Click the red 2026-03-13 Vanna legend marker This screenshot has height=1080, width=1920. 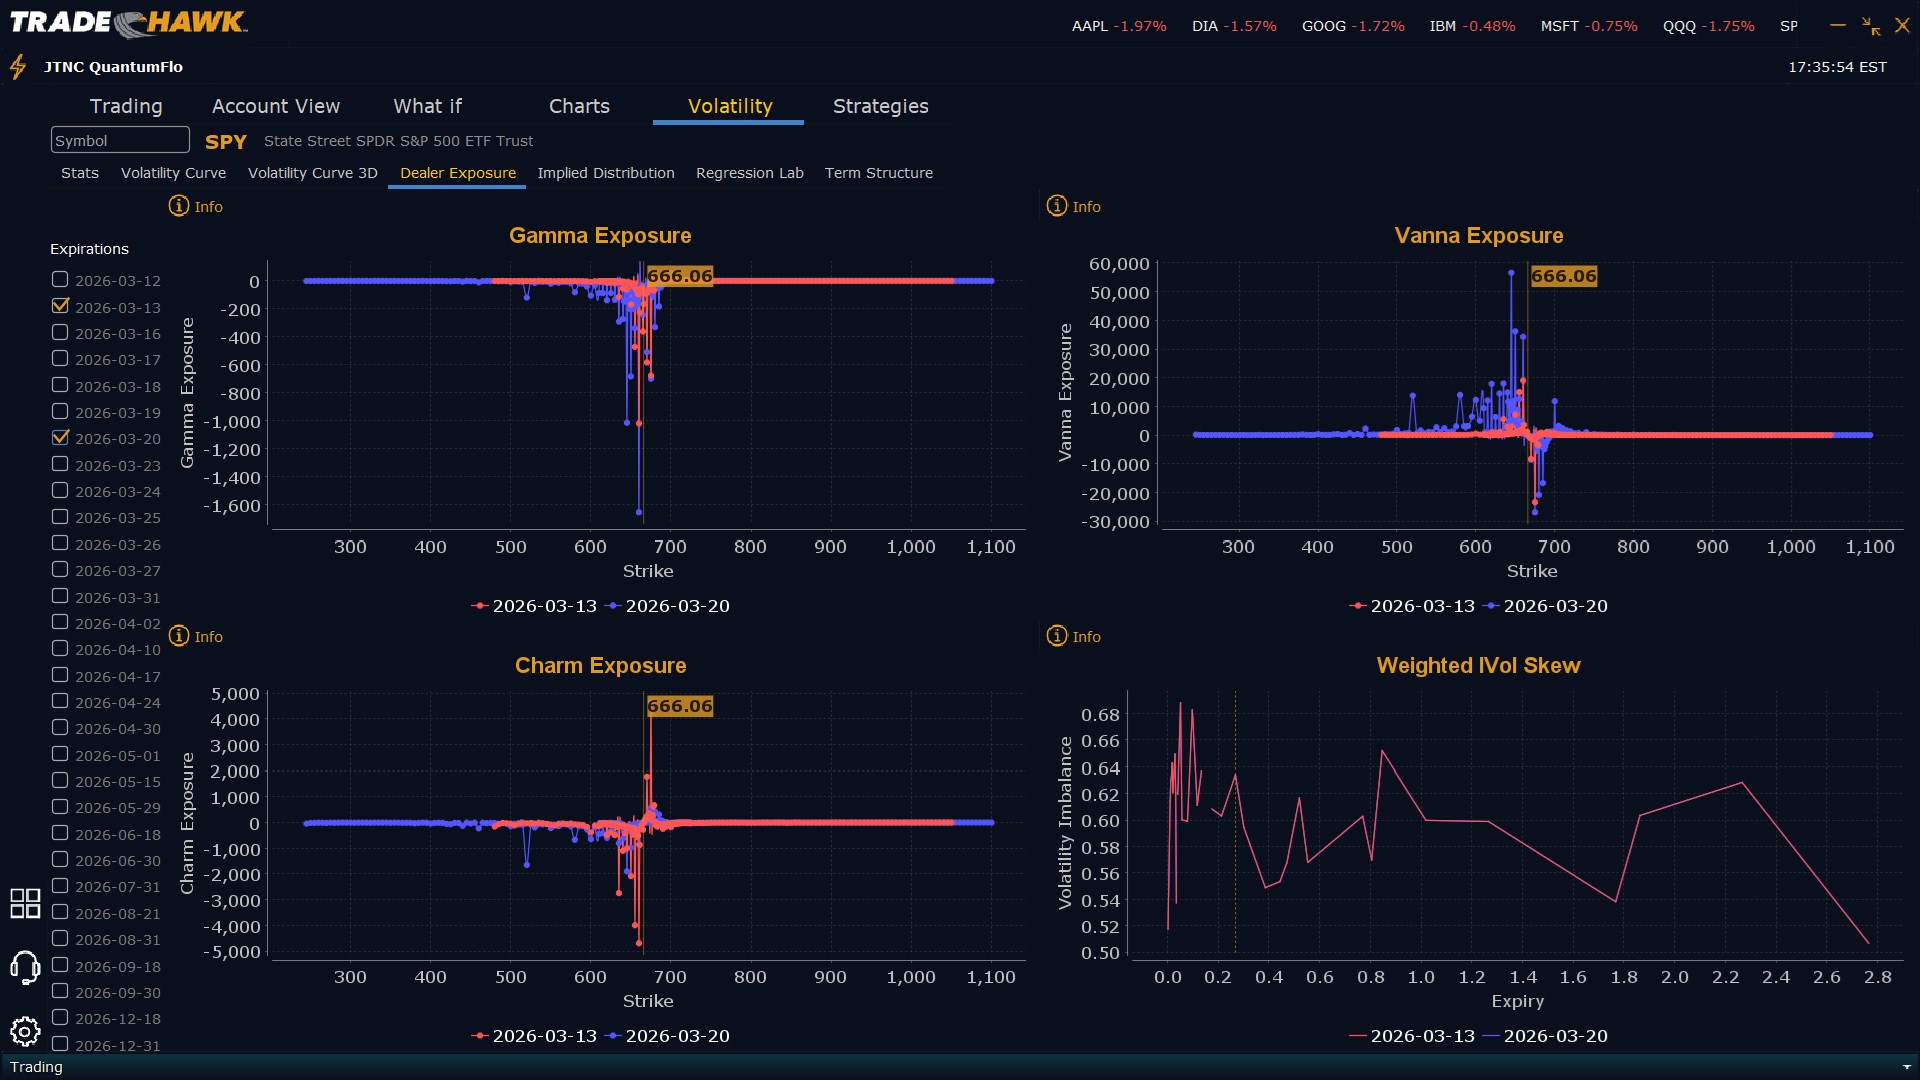1357,606
